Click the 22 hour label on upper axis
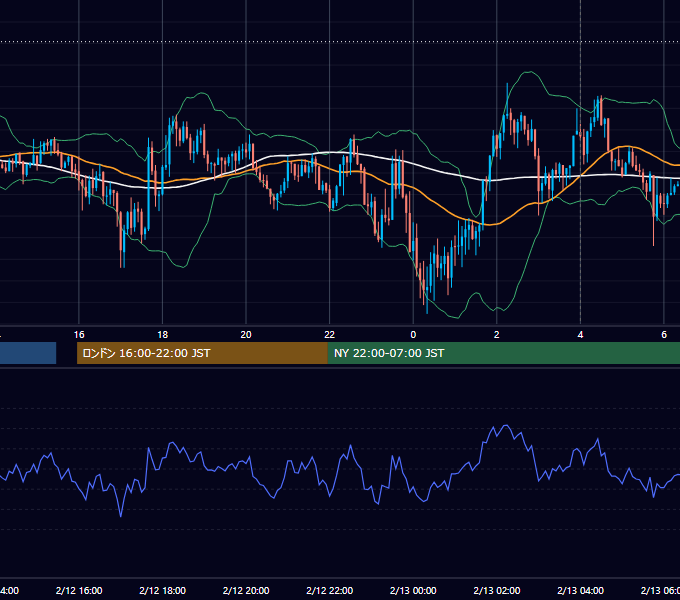This screenshot has width=680, height=600. (330, 335)
